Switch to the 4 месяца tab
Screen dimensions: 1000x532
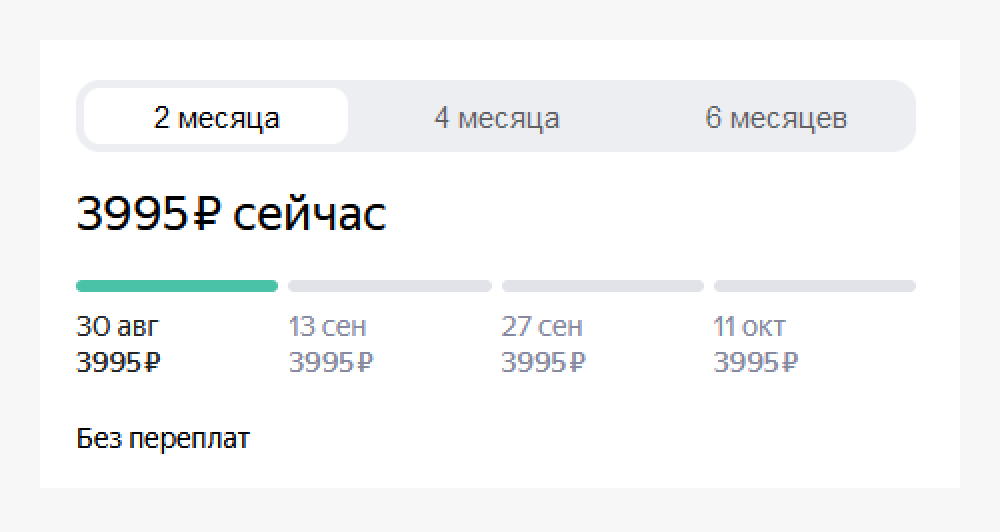496,118
